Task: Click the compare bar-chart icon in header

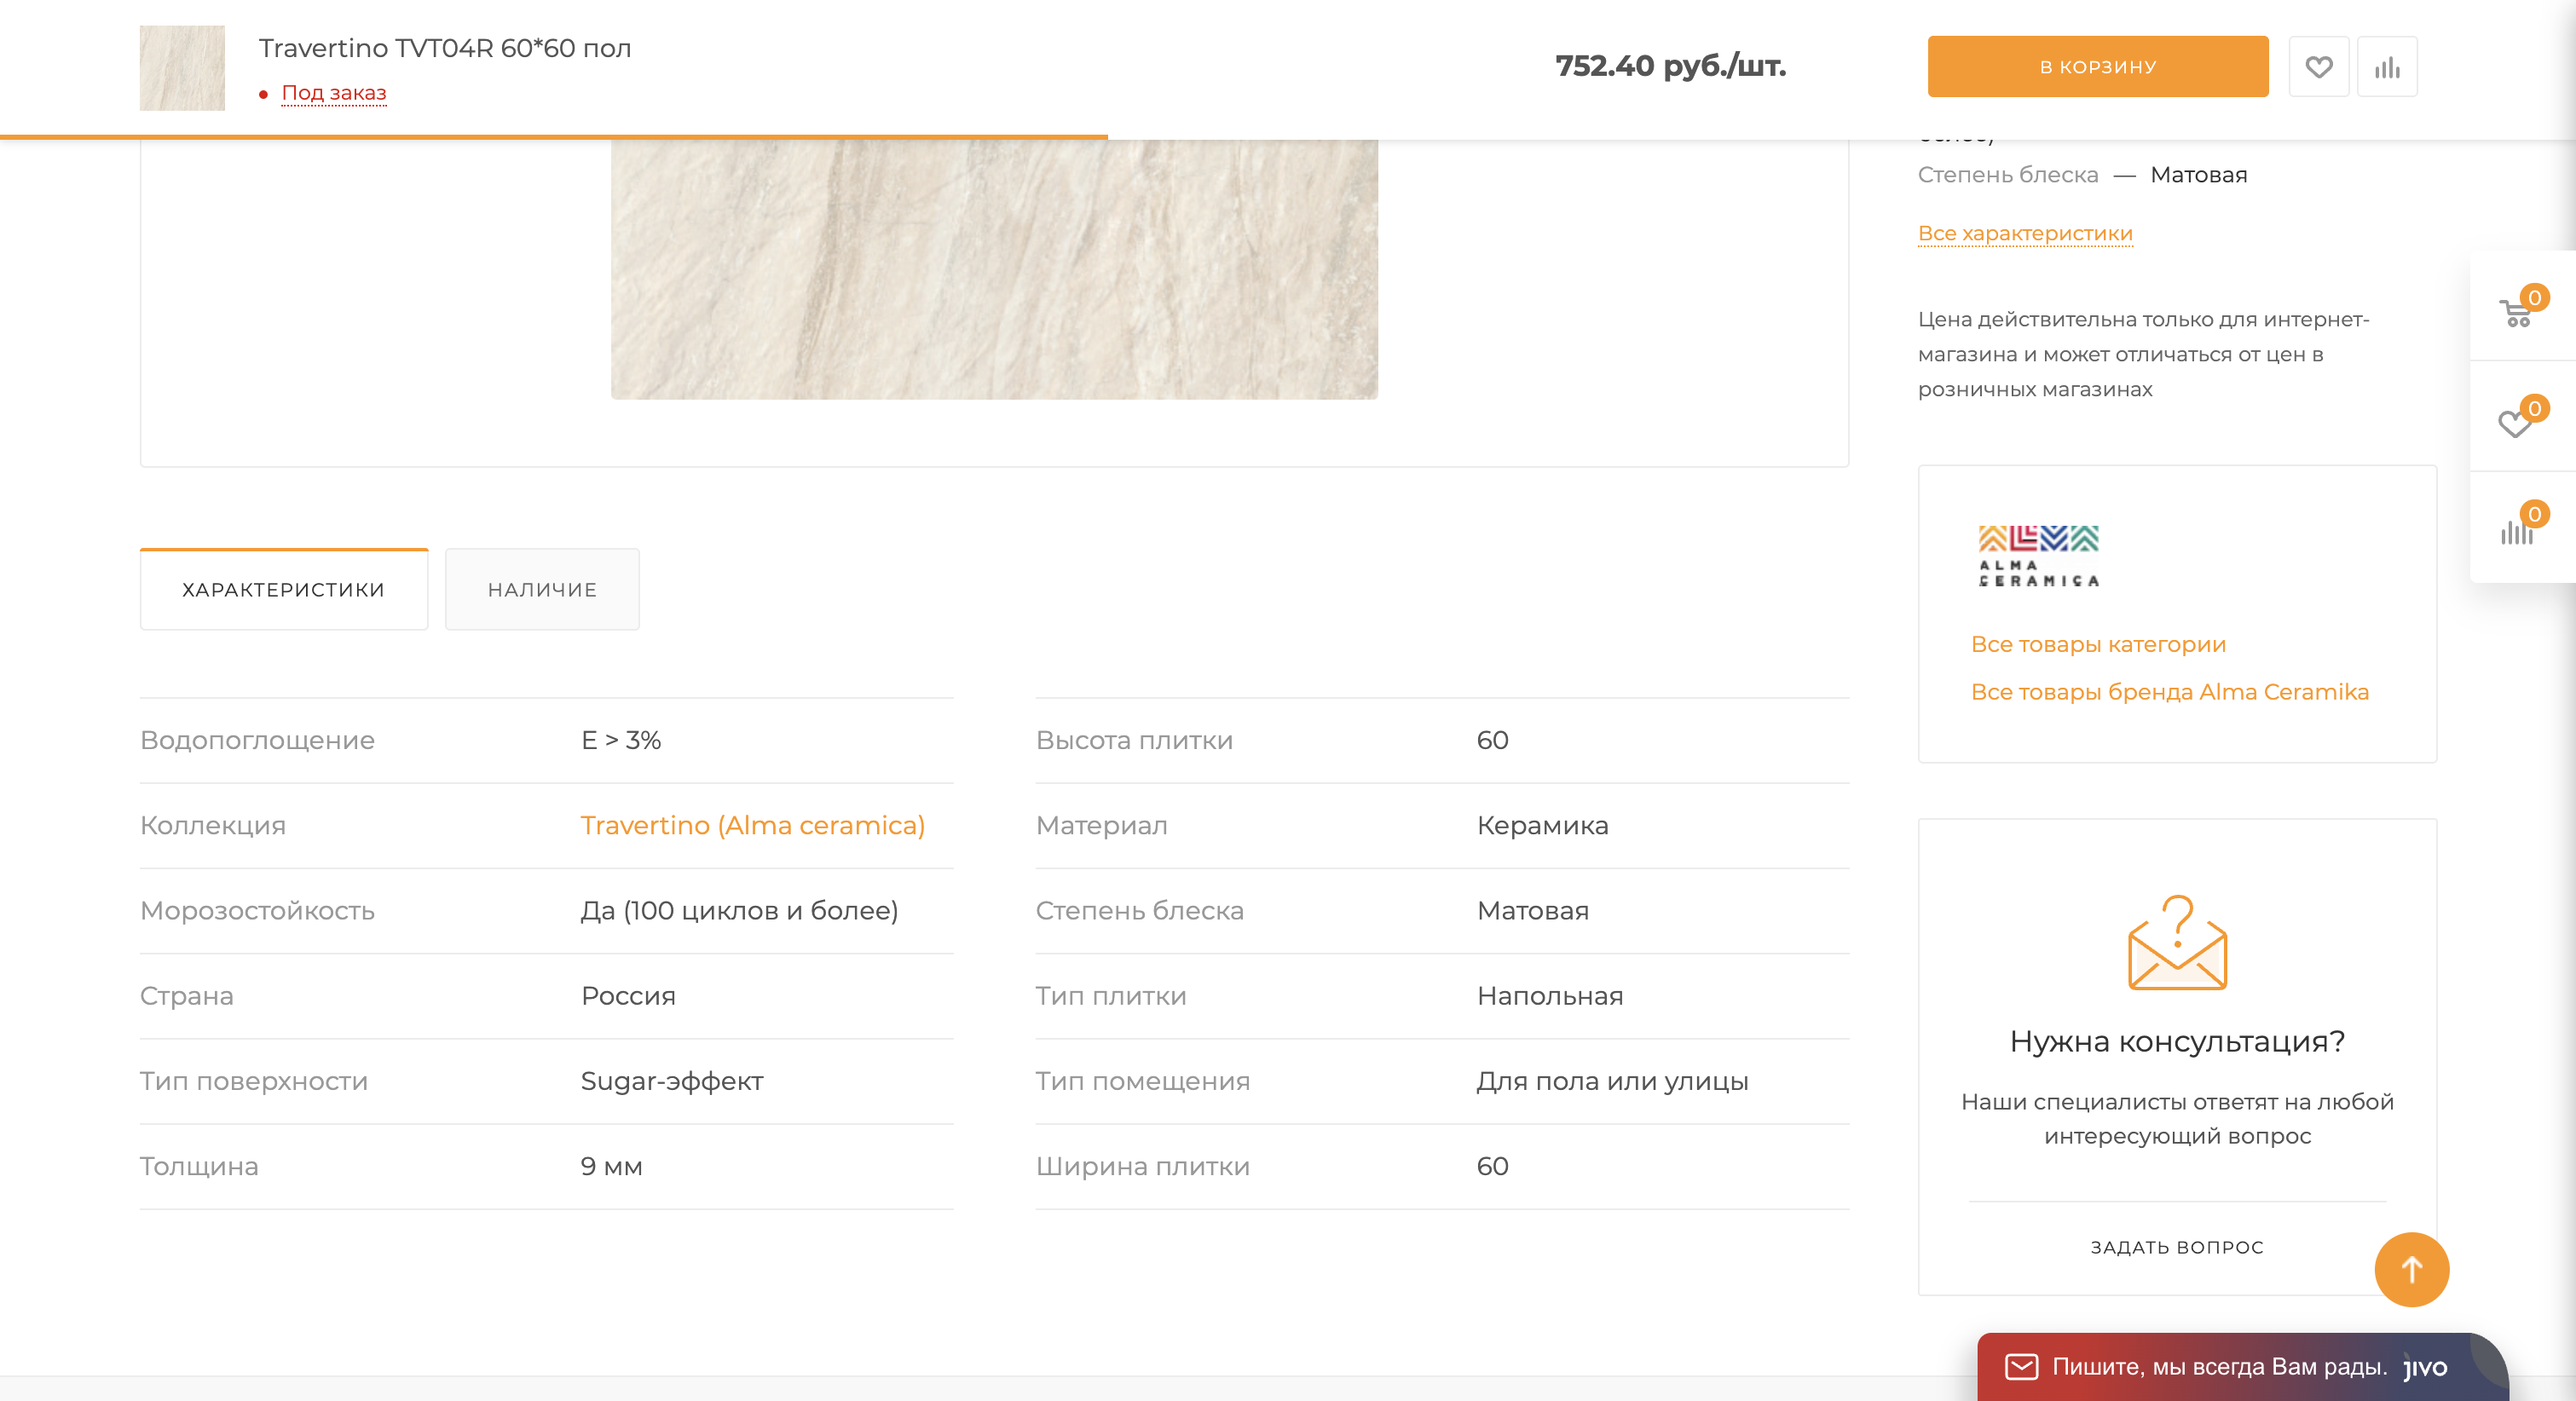Action: 2386,67
